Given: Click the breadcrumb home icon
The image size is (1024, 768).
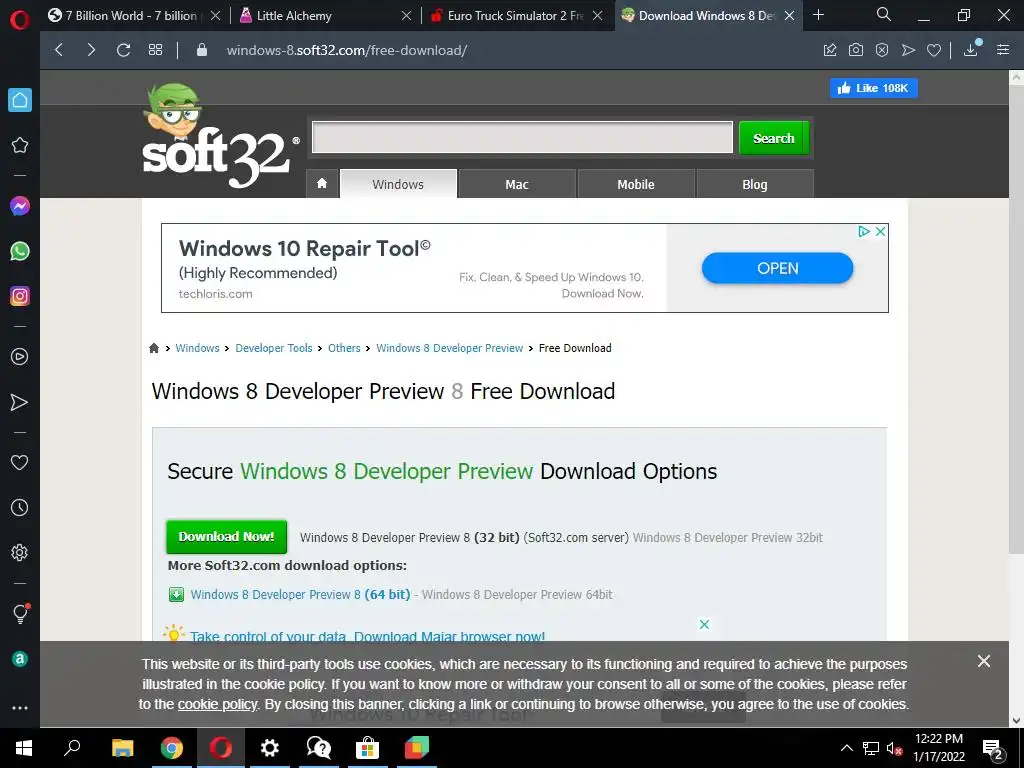Looking at the screenshot, I should (x=154, y=348).
